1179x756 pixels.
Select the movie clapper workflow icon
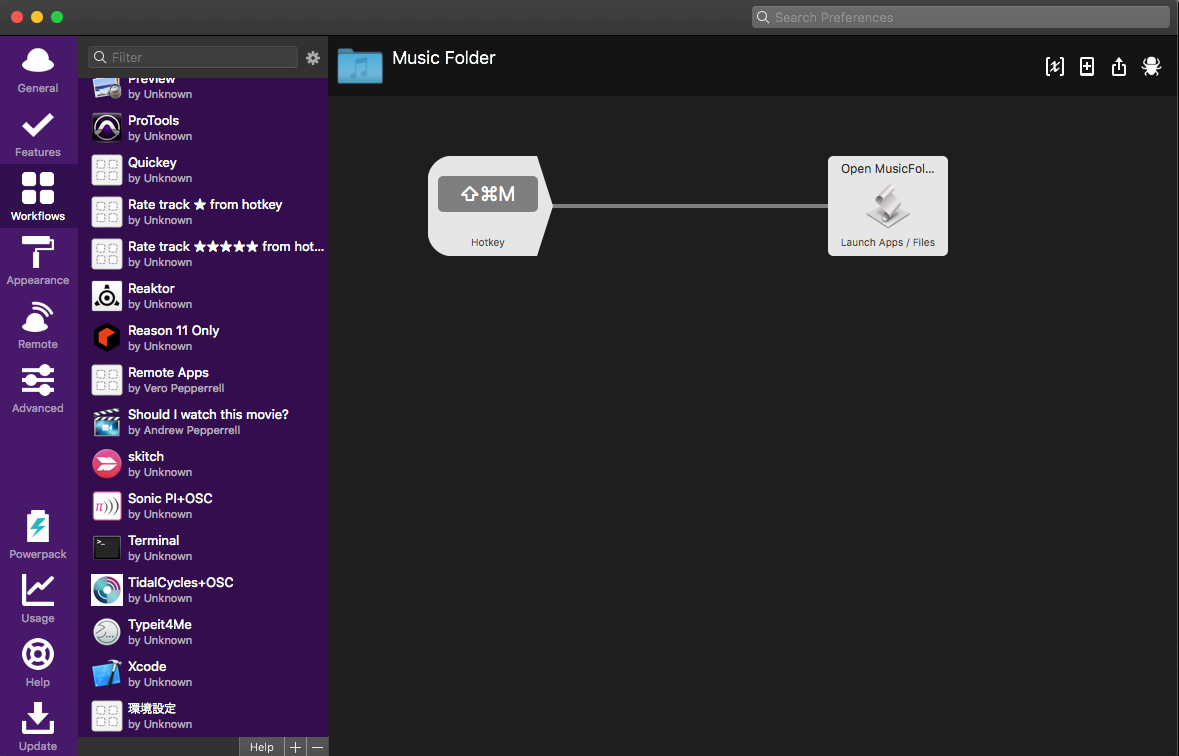107,422
